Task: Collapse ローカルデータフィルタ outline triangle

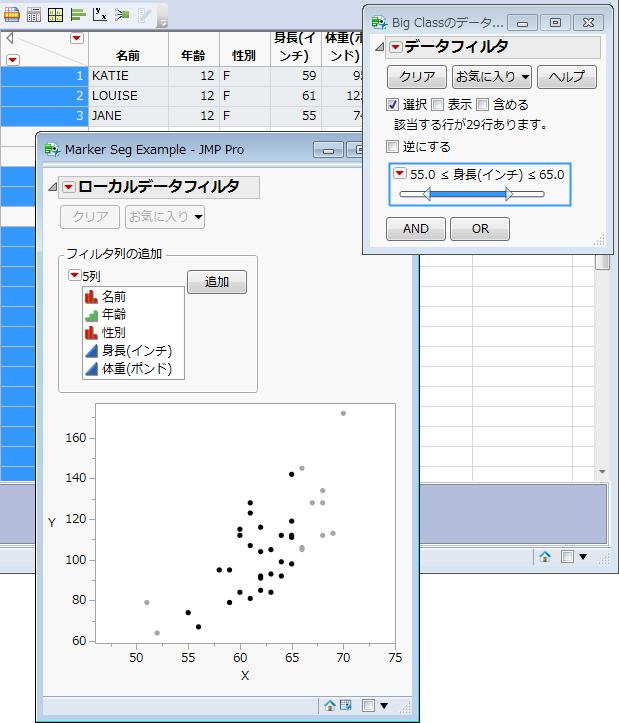Action: [52, 187]
